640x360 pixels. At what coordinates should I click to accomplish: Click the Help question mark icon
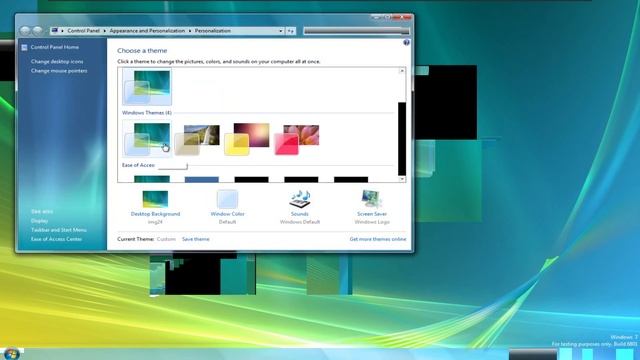tap(406, 42)
